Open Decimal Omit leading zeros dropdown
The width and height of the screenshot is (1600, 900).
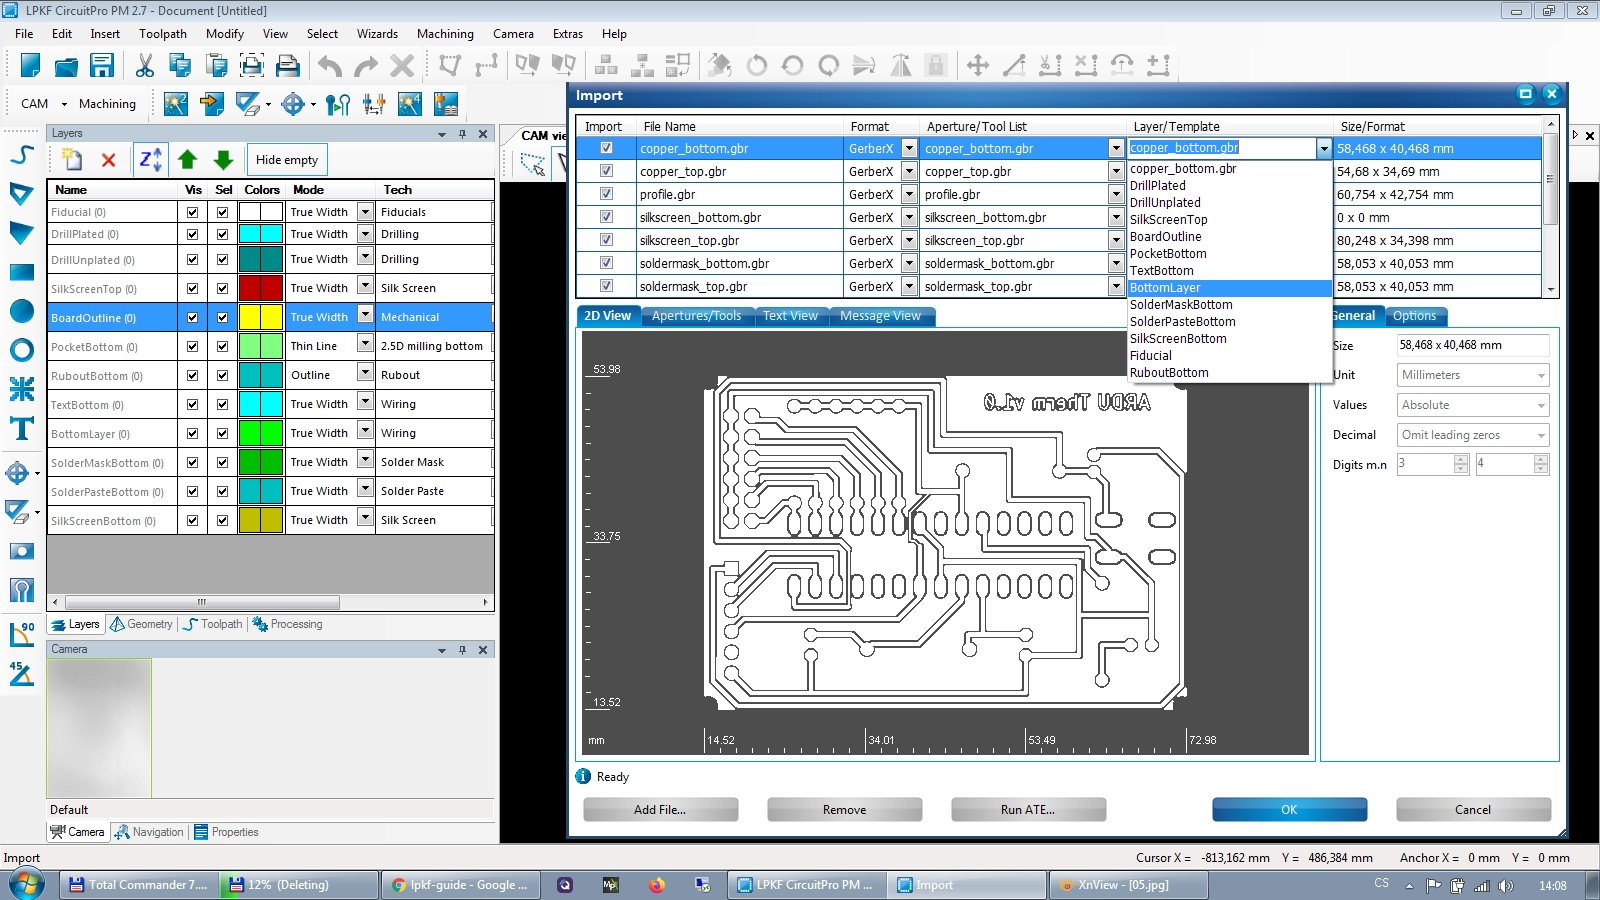[x=1473, y=435]
